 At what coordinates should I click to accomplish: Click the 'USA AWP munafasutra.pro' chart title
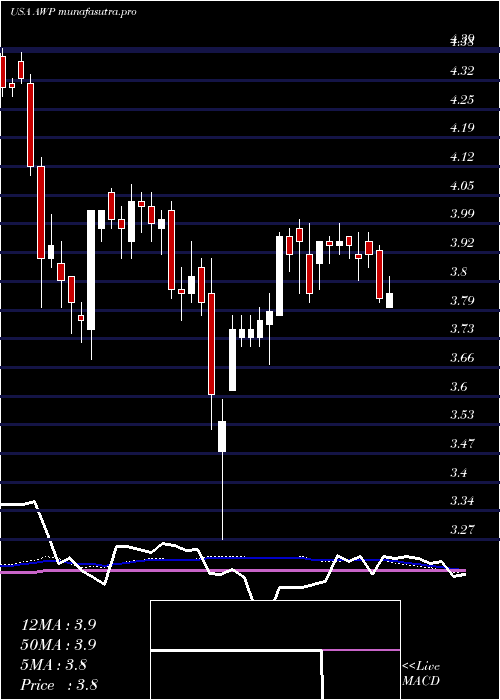[x=73, y=12]
